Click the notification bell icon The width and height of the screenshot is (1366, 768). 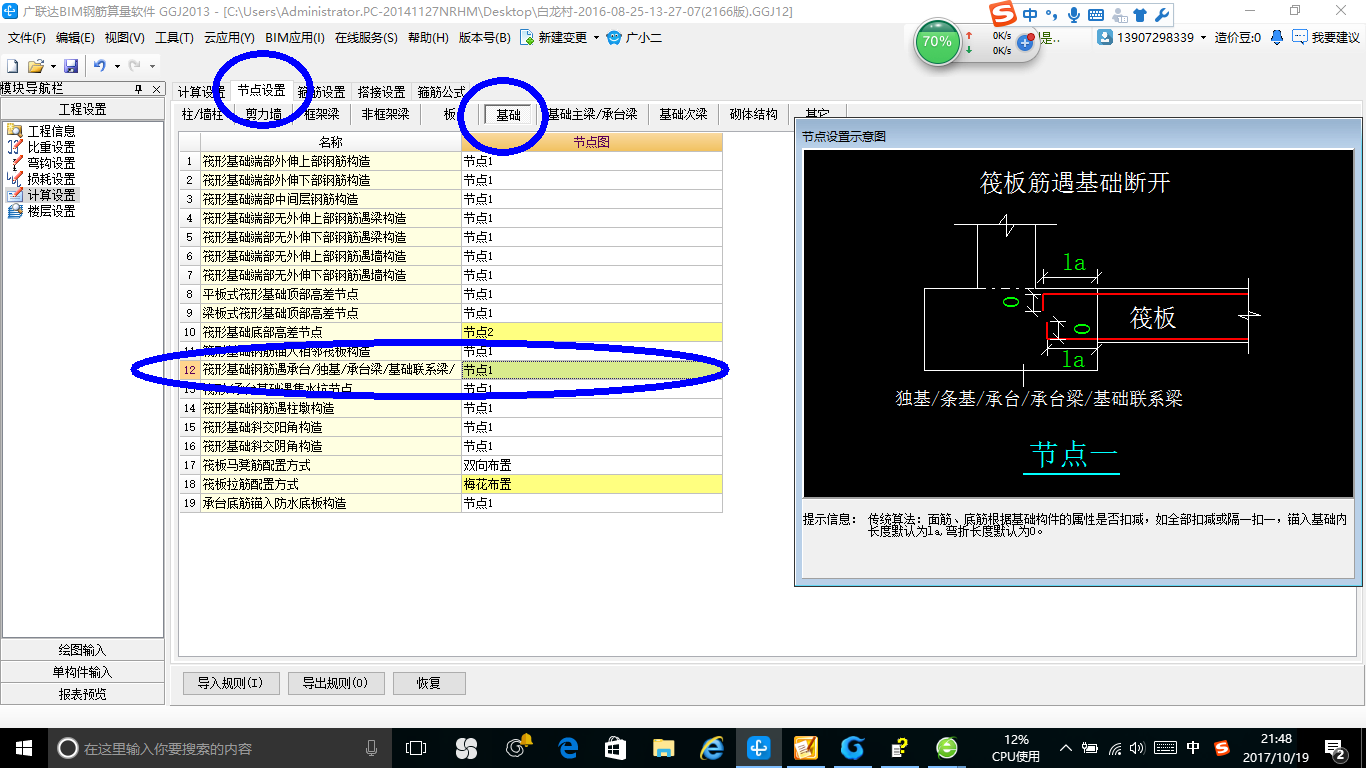point(1277,37)
